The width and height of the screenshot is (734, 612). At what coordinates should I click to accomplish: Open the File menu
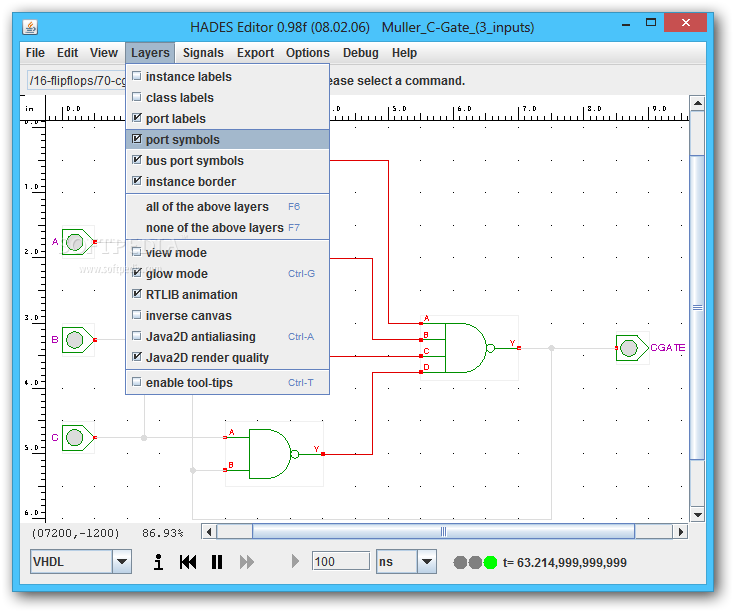[x=35, y=52]
